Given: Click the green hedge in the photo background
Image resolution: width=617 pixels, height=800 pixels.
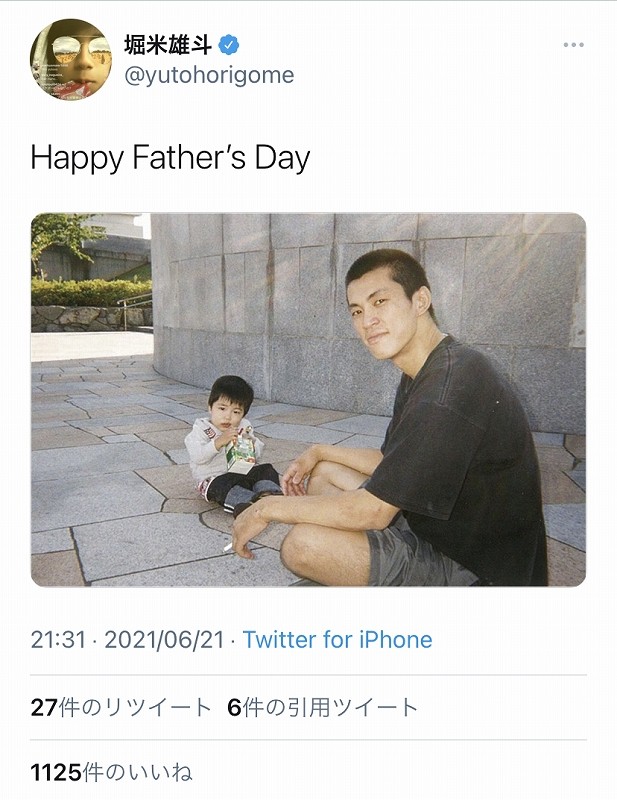Looking at the screenshot, I should tap(90, 291).
